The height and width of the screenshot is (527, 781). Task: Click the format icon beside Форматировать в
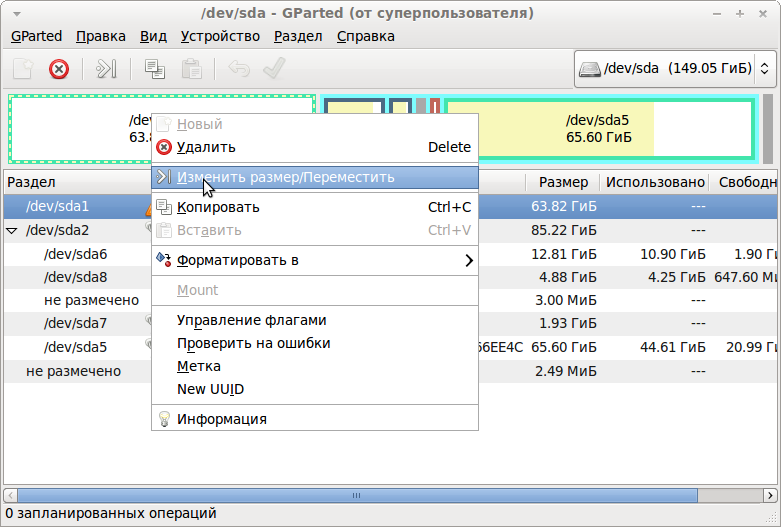(164, 260)
